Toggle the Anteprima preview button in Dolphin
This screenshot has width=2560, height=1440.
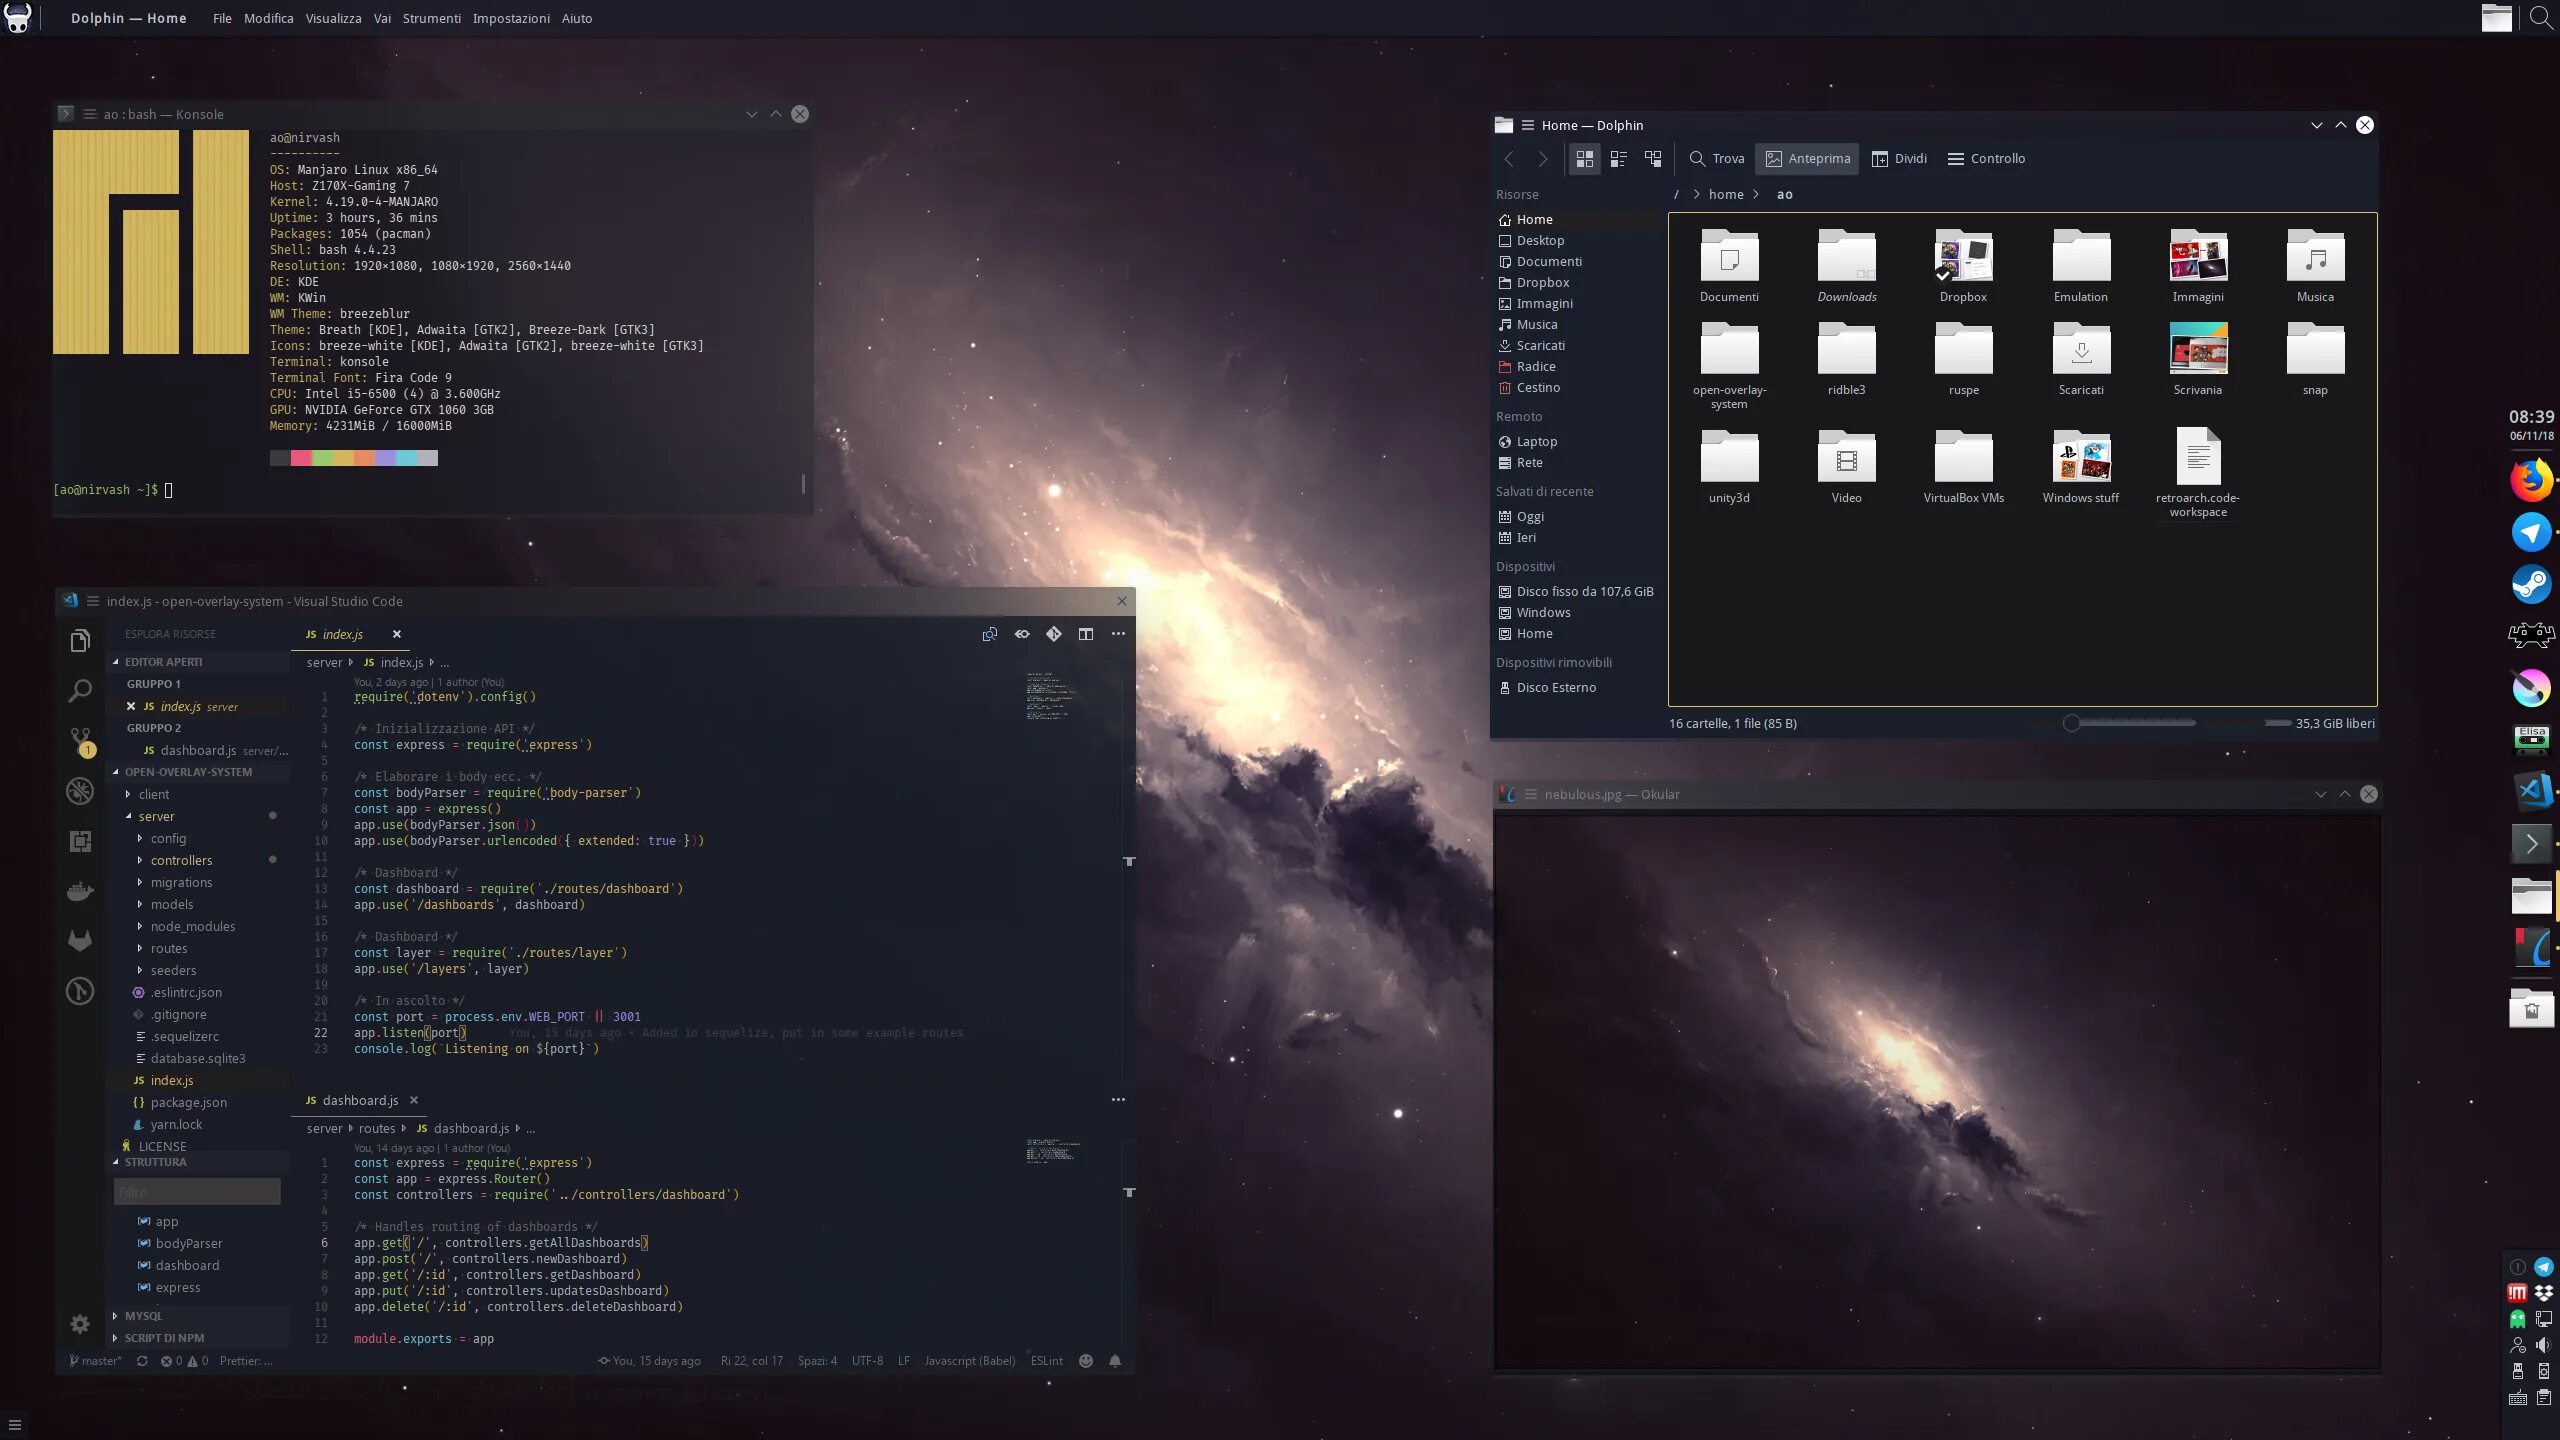coord(1807,159)
